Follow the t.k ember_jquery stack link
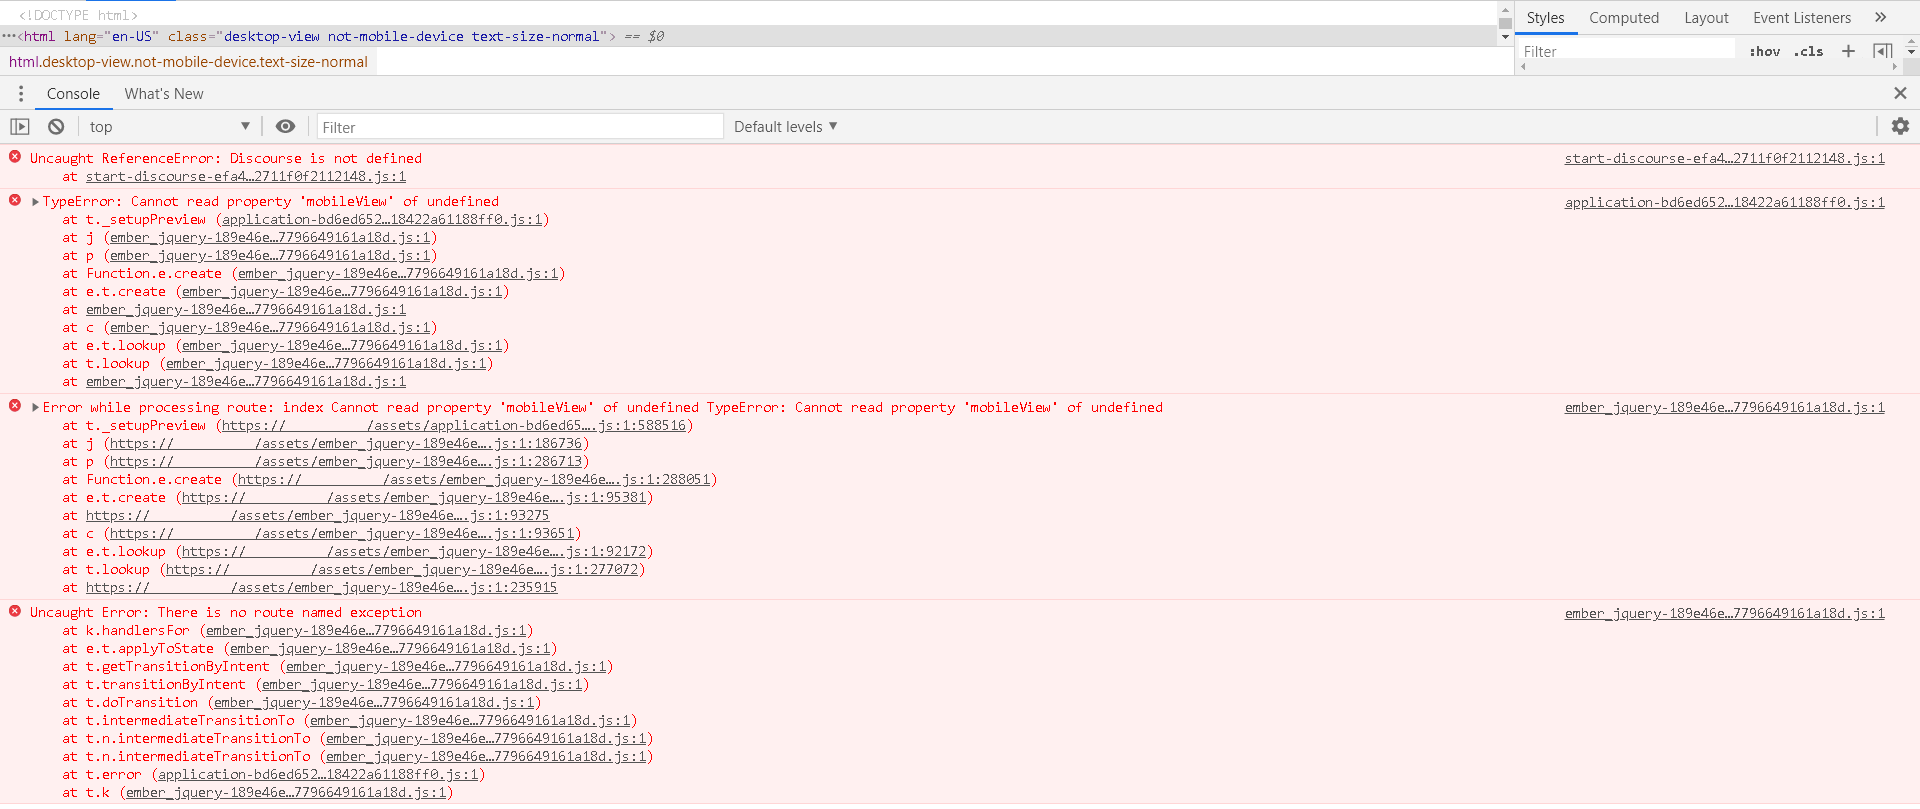The height and width of the screenshot is (809, 1920). click(x=286, y=793)
